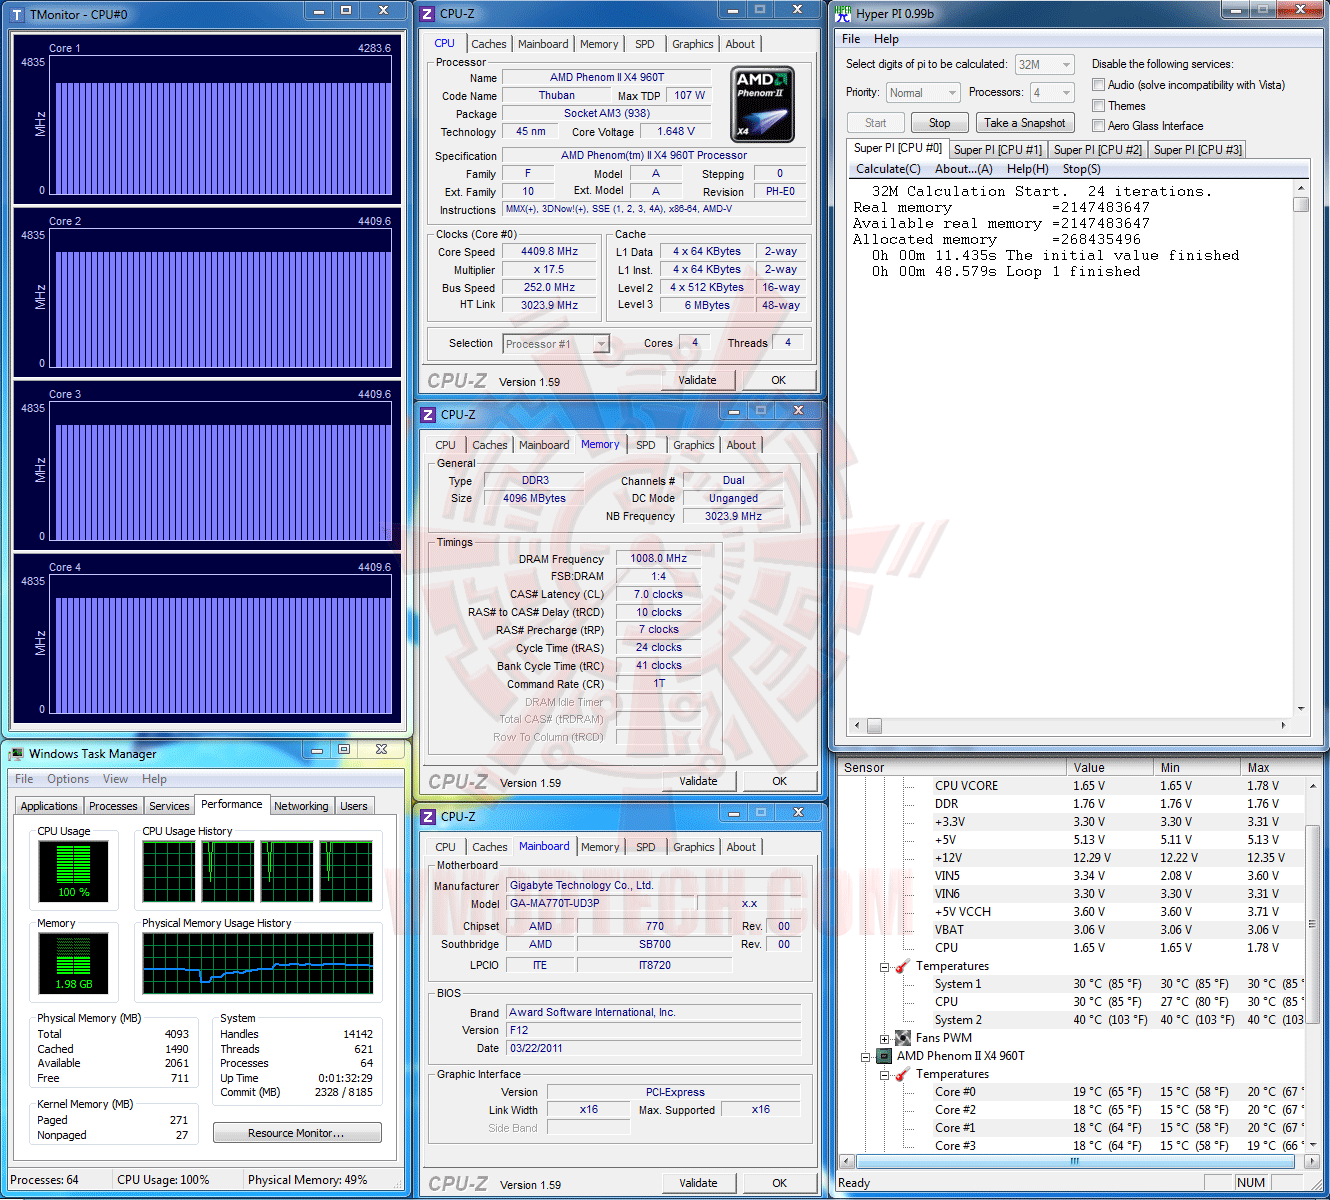Click the Value column header in sensor list

coord(1110,768)
